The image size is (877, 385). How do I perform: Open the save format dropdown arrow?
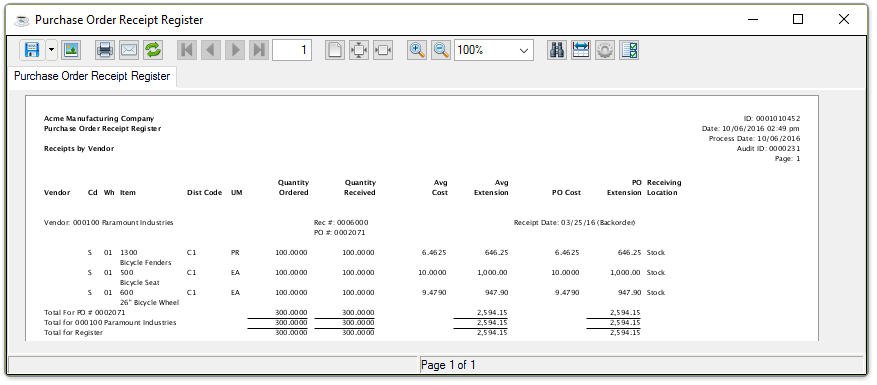pyautogui.click(x=51, y=50)
